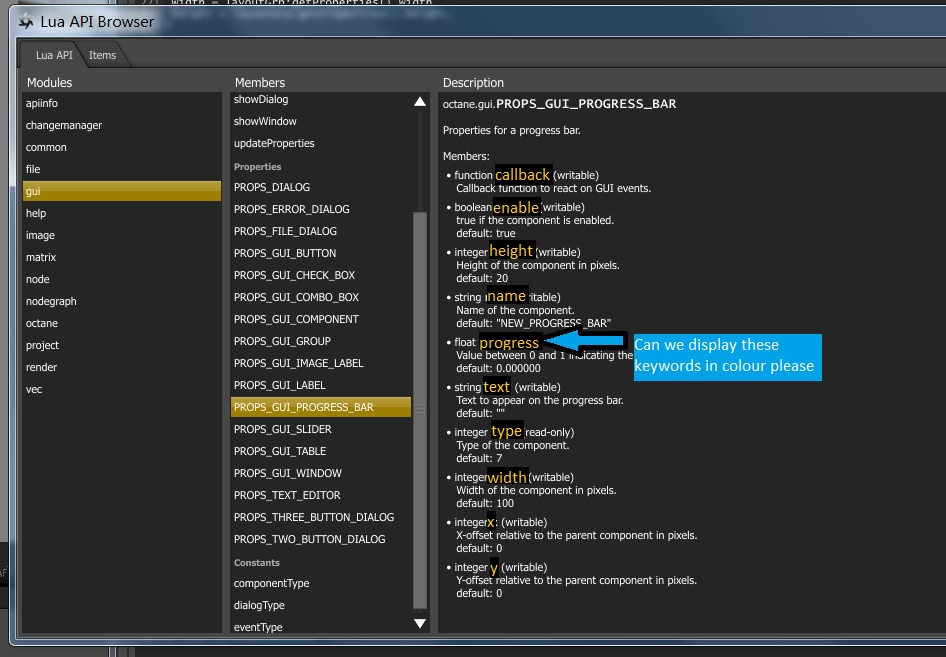The height and width of the screenshot is (657, 946).
Task: Click the Lua API Browser window icon
Action: pos(26,22)
